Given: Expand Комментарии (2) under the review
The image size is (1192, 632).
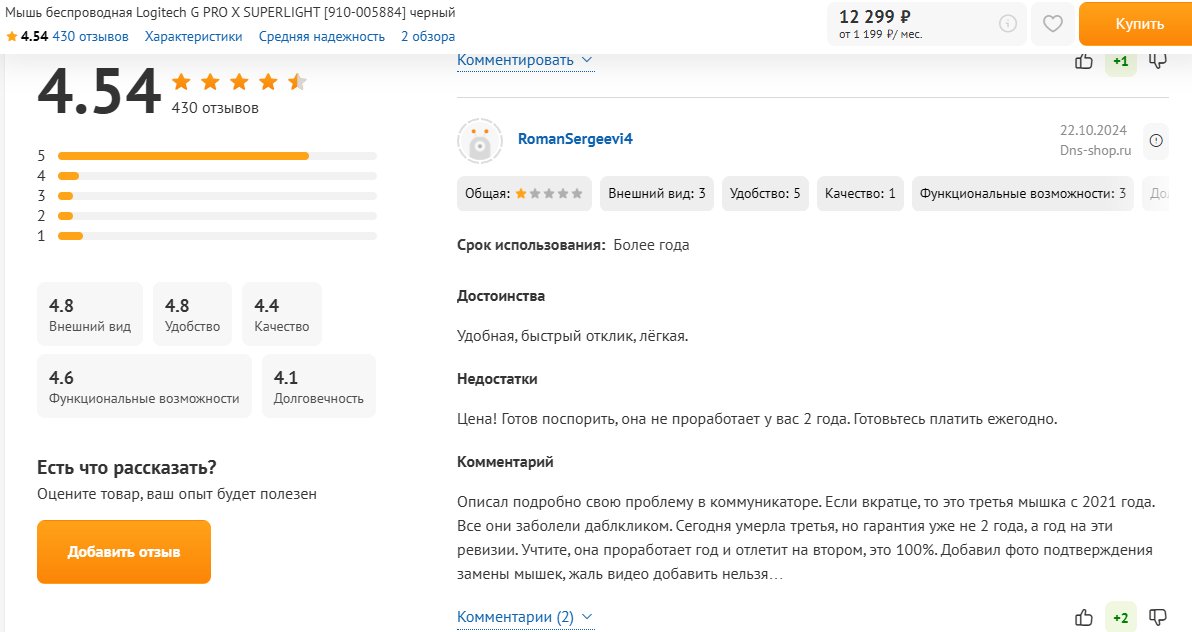Looking at the screenshot, I should click(525, 617).
